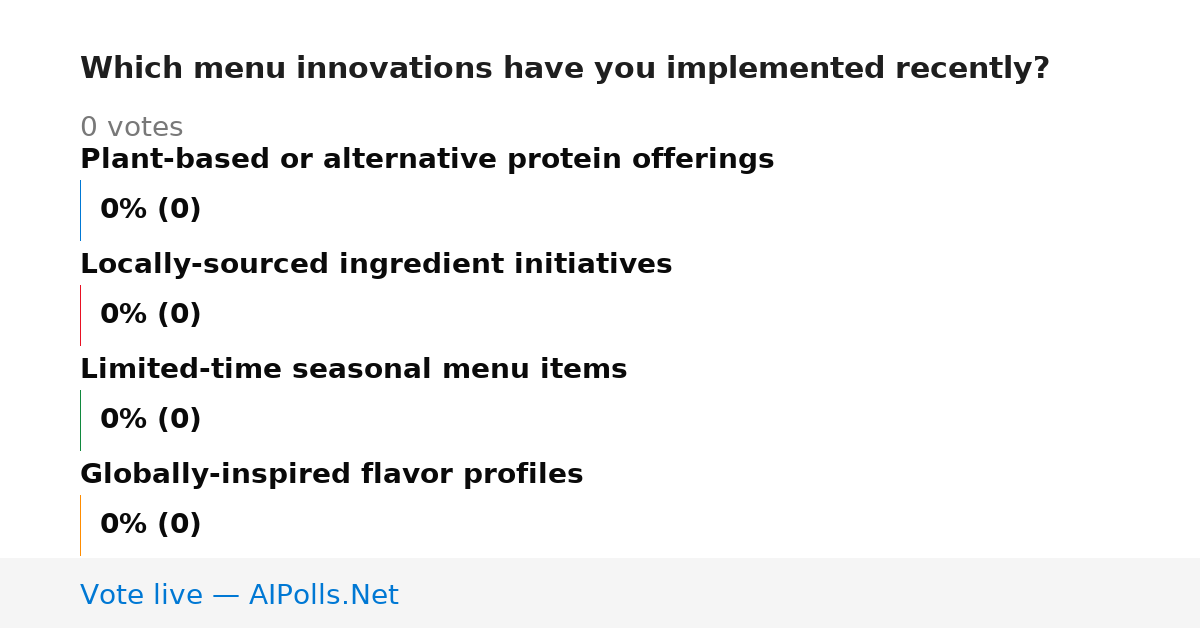Screen dimensions: 1200x628
Task: Click the word 'AIPolls.Net' in footer
Action: tap(324, 596)
